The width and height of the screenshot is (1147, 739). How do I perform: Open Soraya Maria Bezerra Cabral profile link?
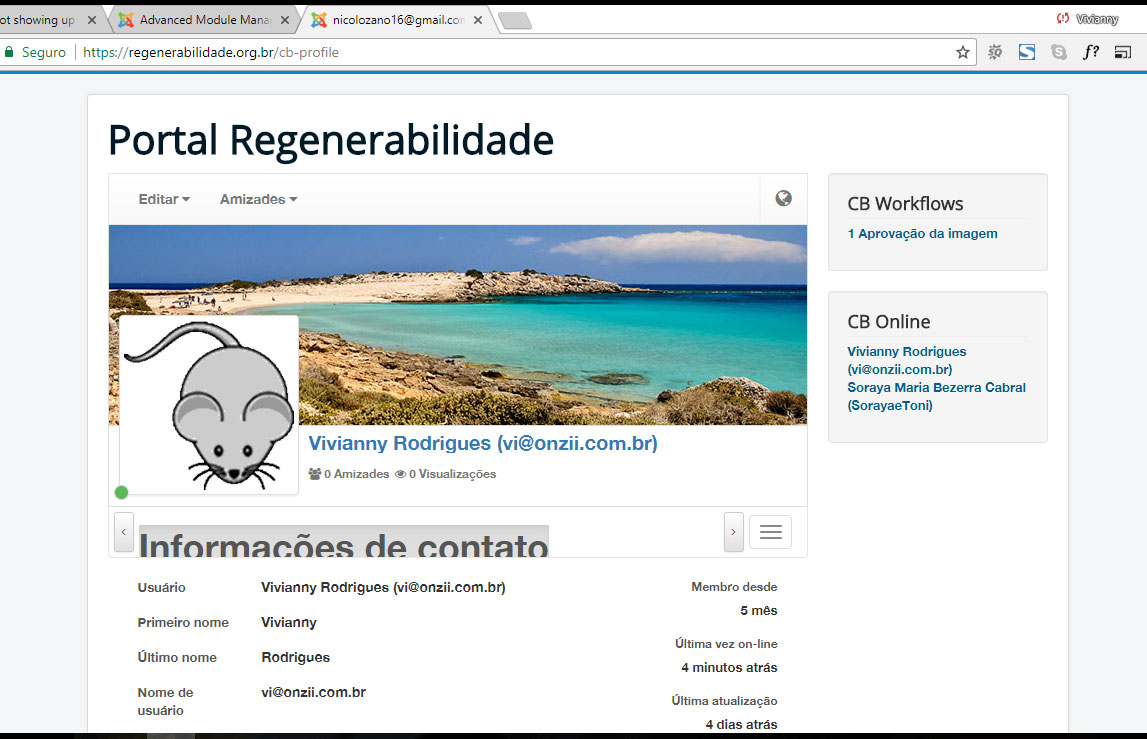click(936, 396)
